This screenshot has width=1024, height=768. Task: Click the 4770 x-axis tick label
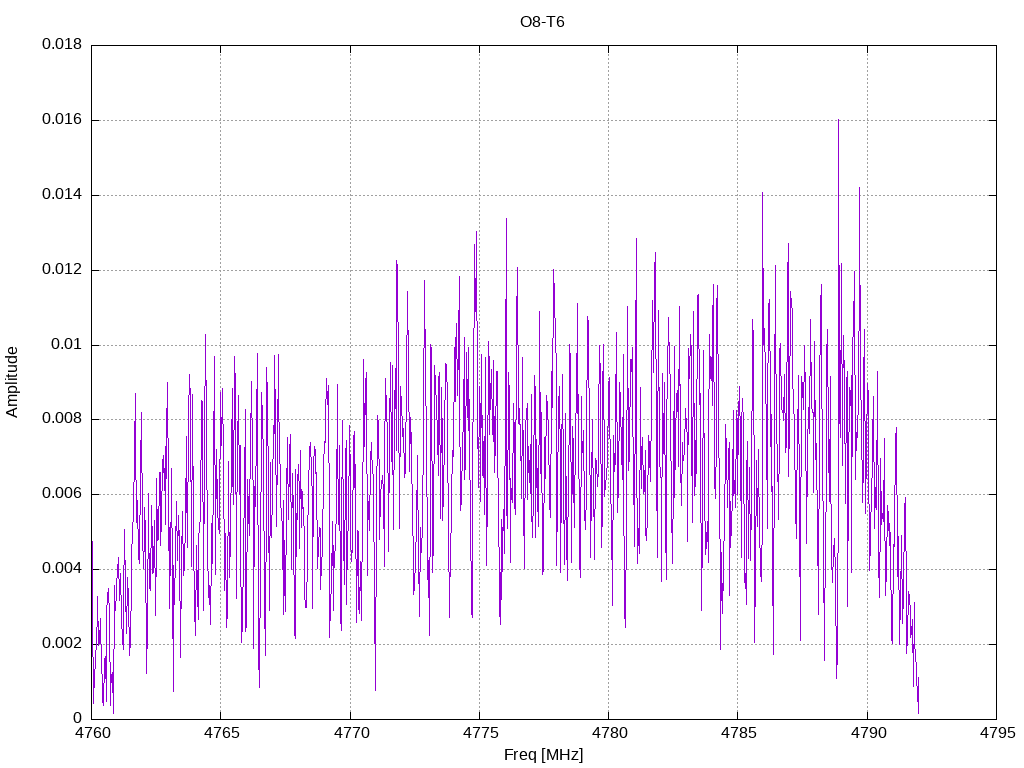351,733
